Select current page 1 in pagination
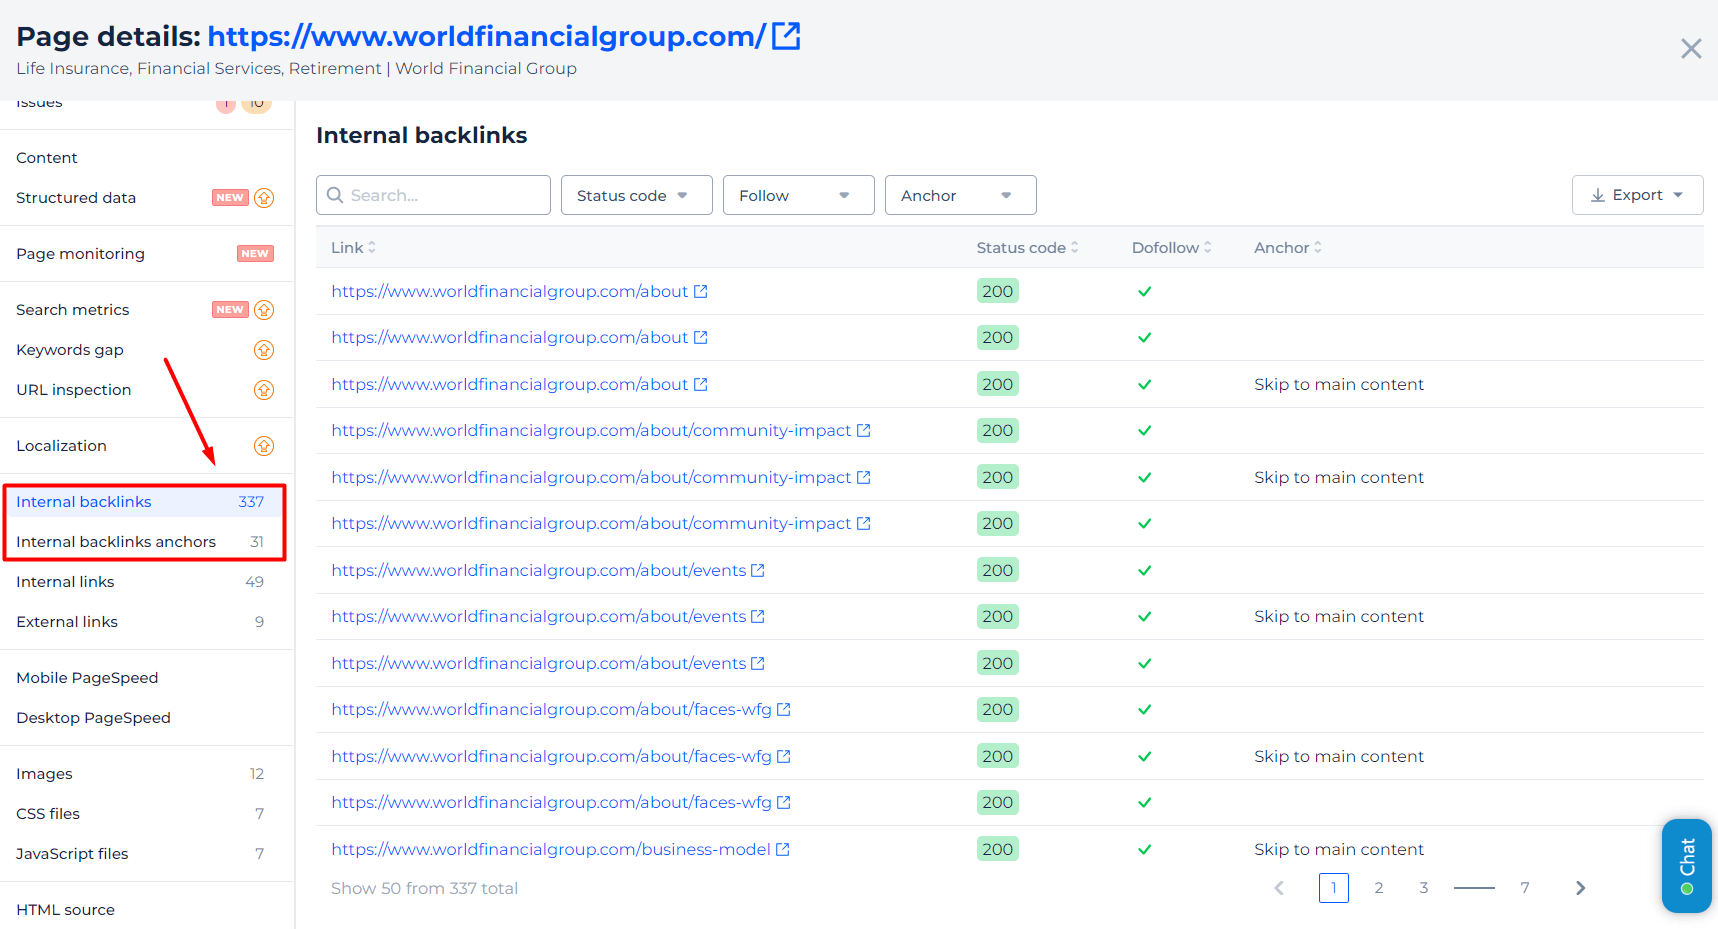Screen dimensions: 1718x929 1334,888
